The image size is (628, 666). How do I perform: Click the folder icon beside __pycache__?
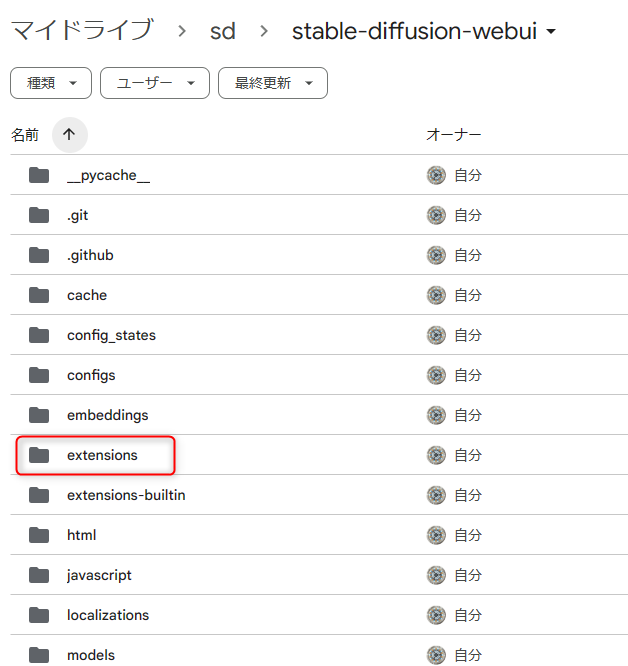[39, 175]
